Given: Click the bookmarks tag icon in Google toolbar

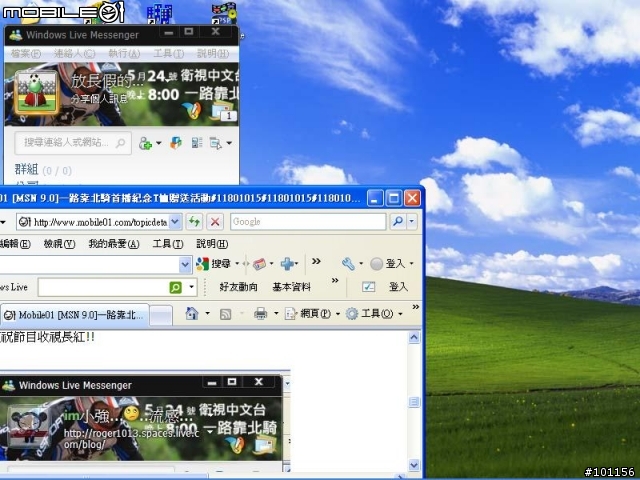Looking at the screenshot, I should click(259, 264).
